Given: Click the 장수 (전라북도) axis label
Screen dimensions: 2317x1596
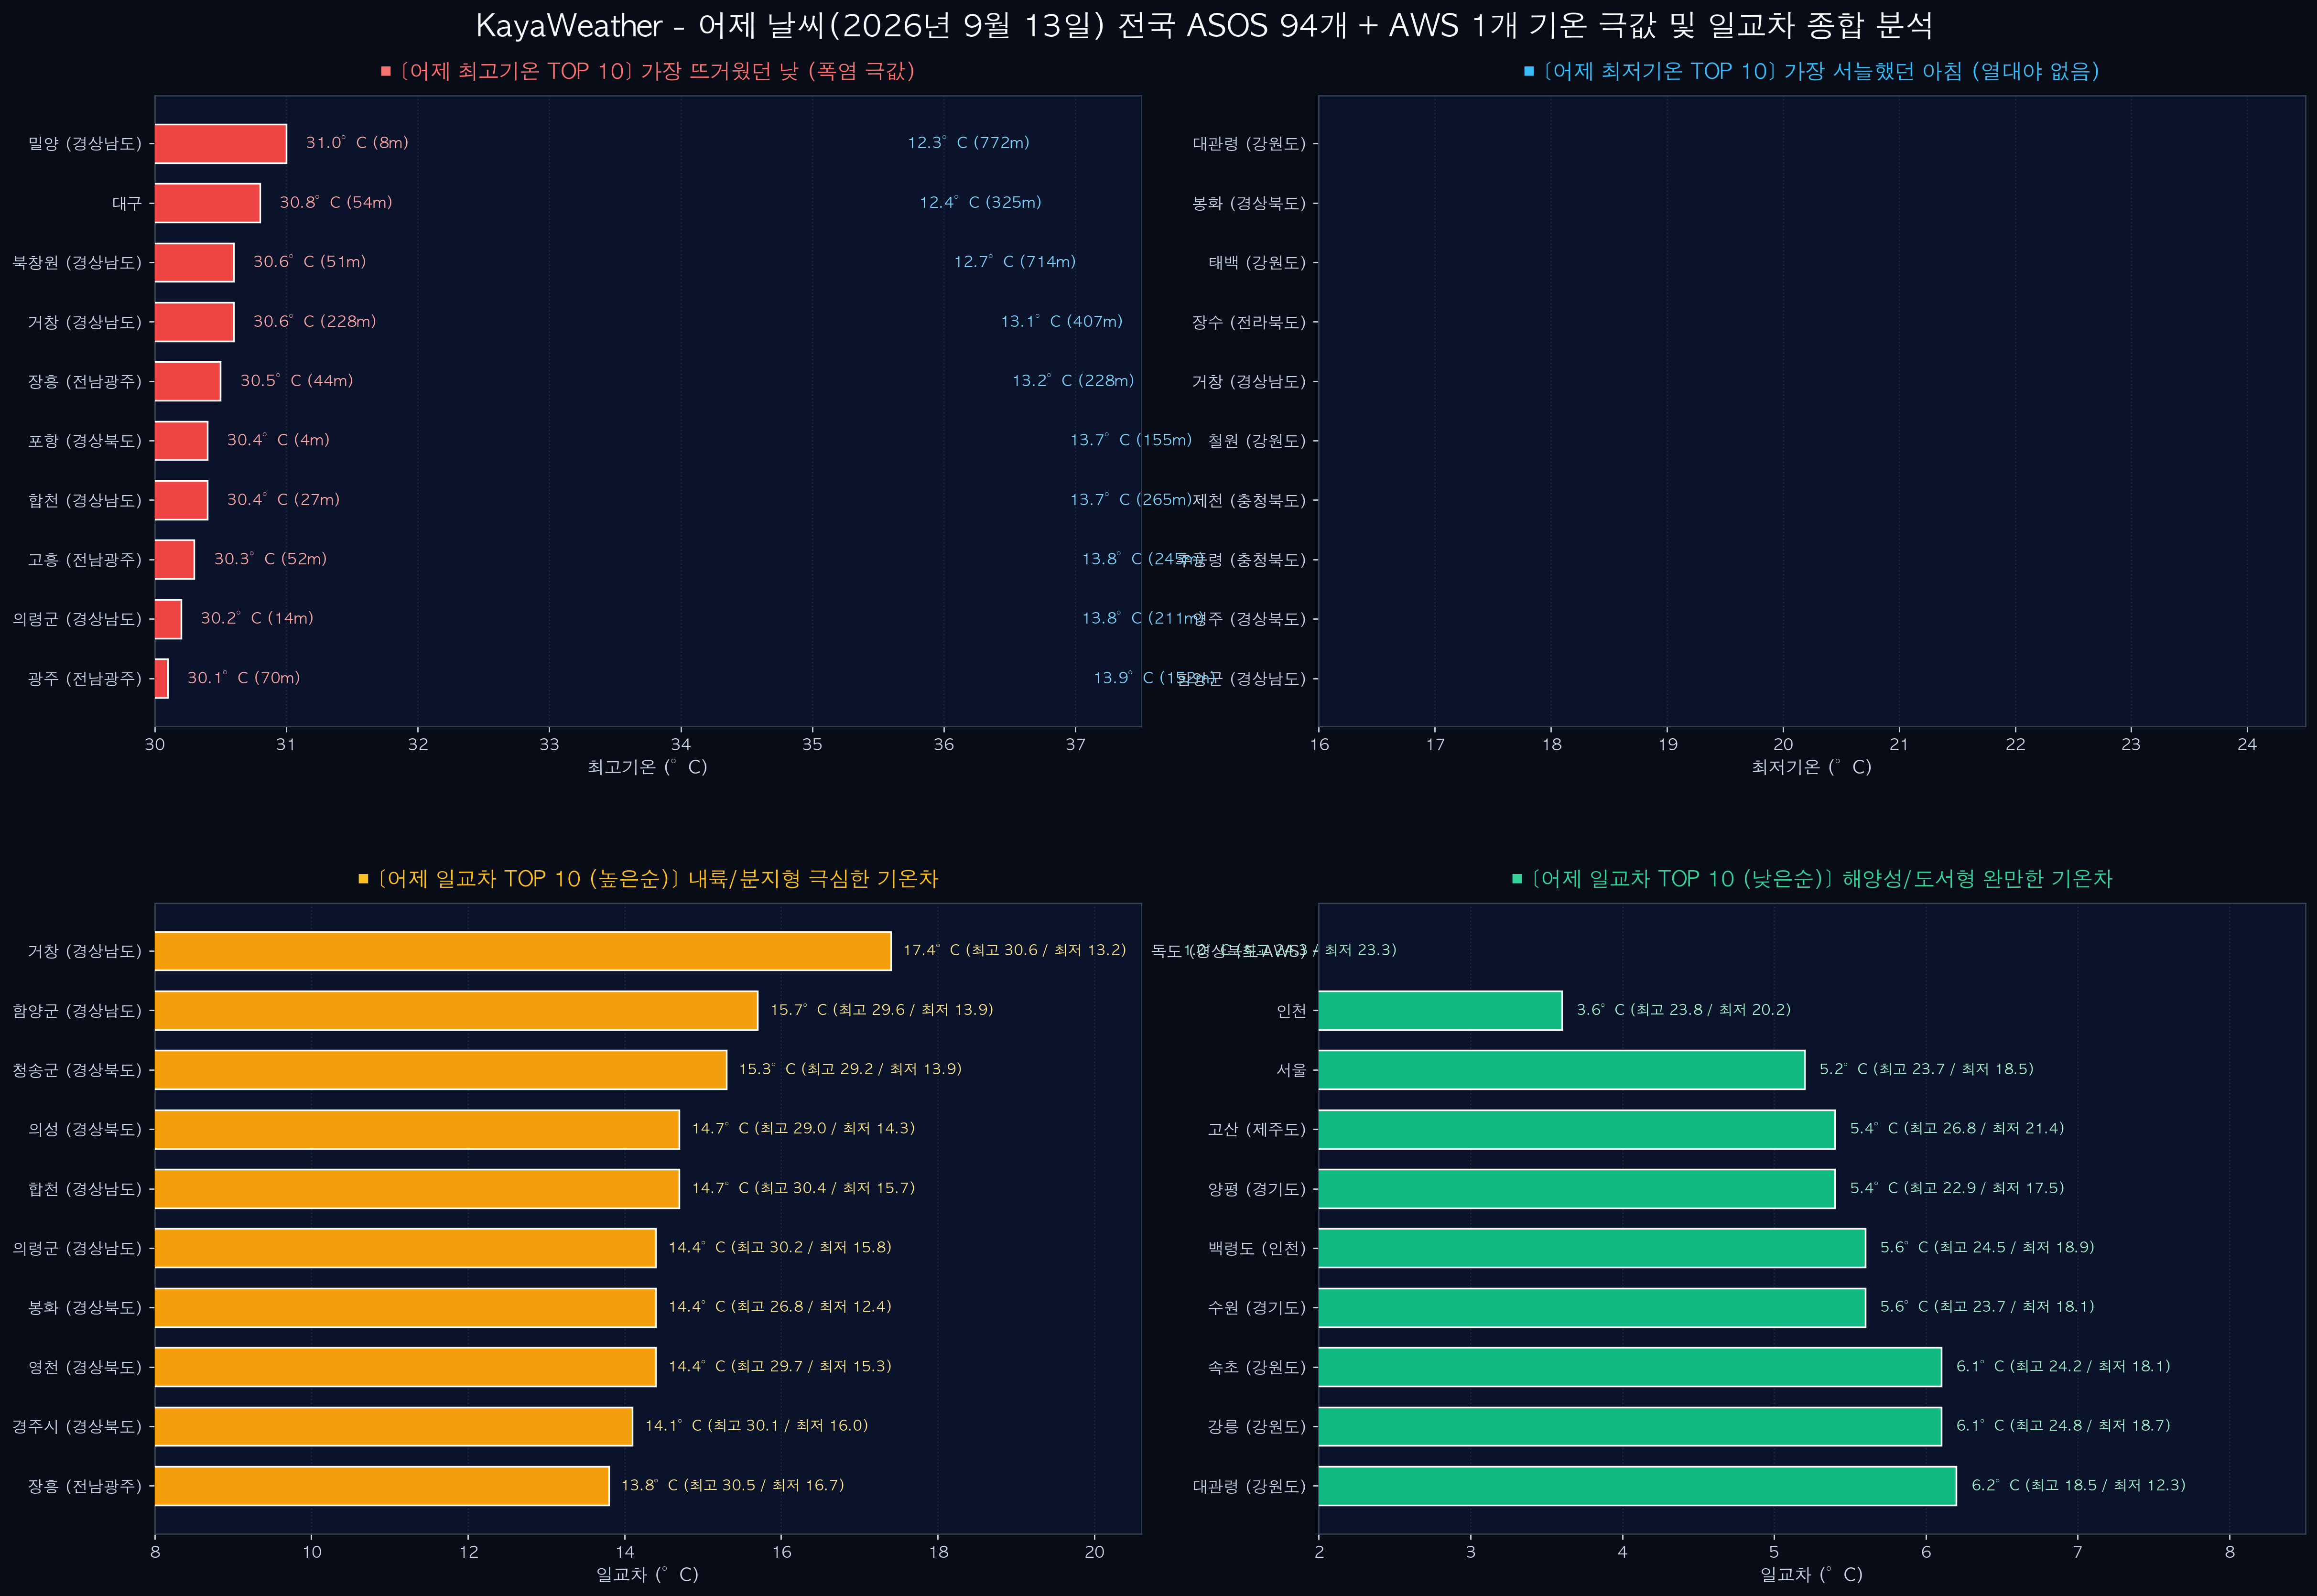Looking at the screenshot, I should click(1249, 322).
